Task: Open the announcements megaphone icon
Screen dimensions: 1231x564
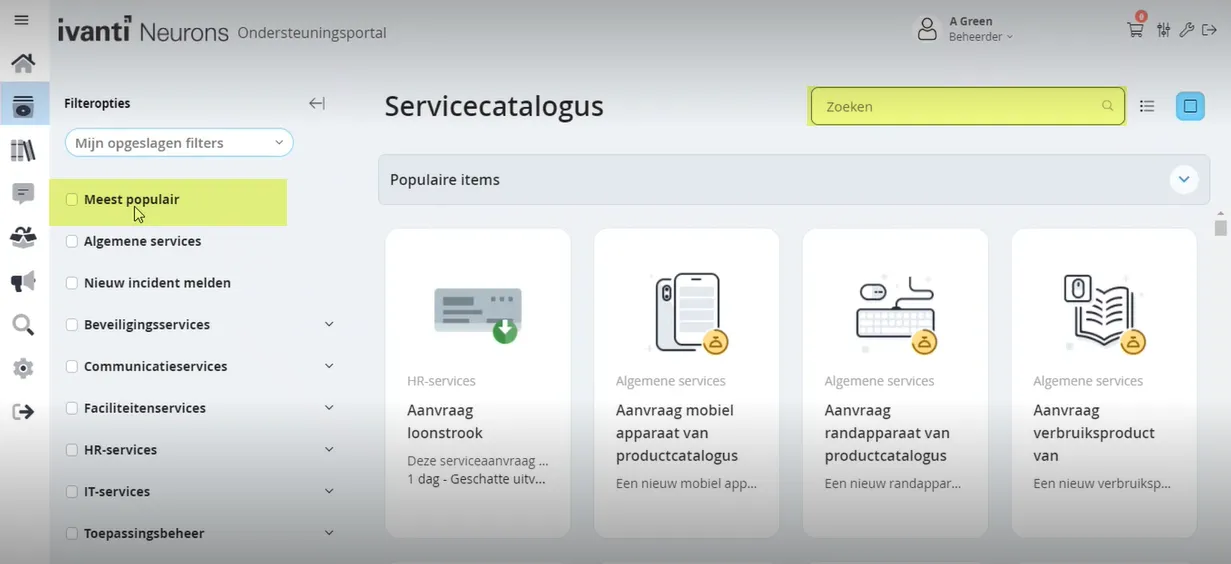Action: (x=23, y=282)
